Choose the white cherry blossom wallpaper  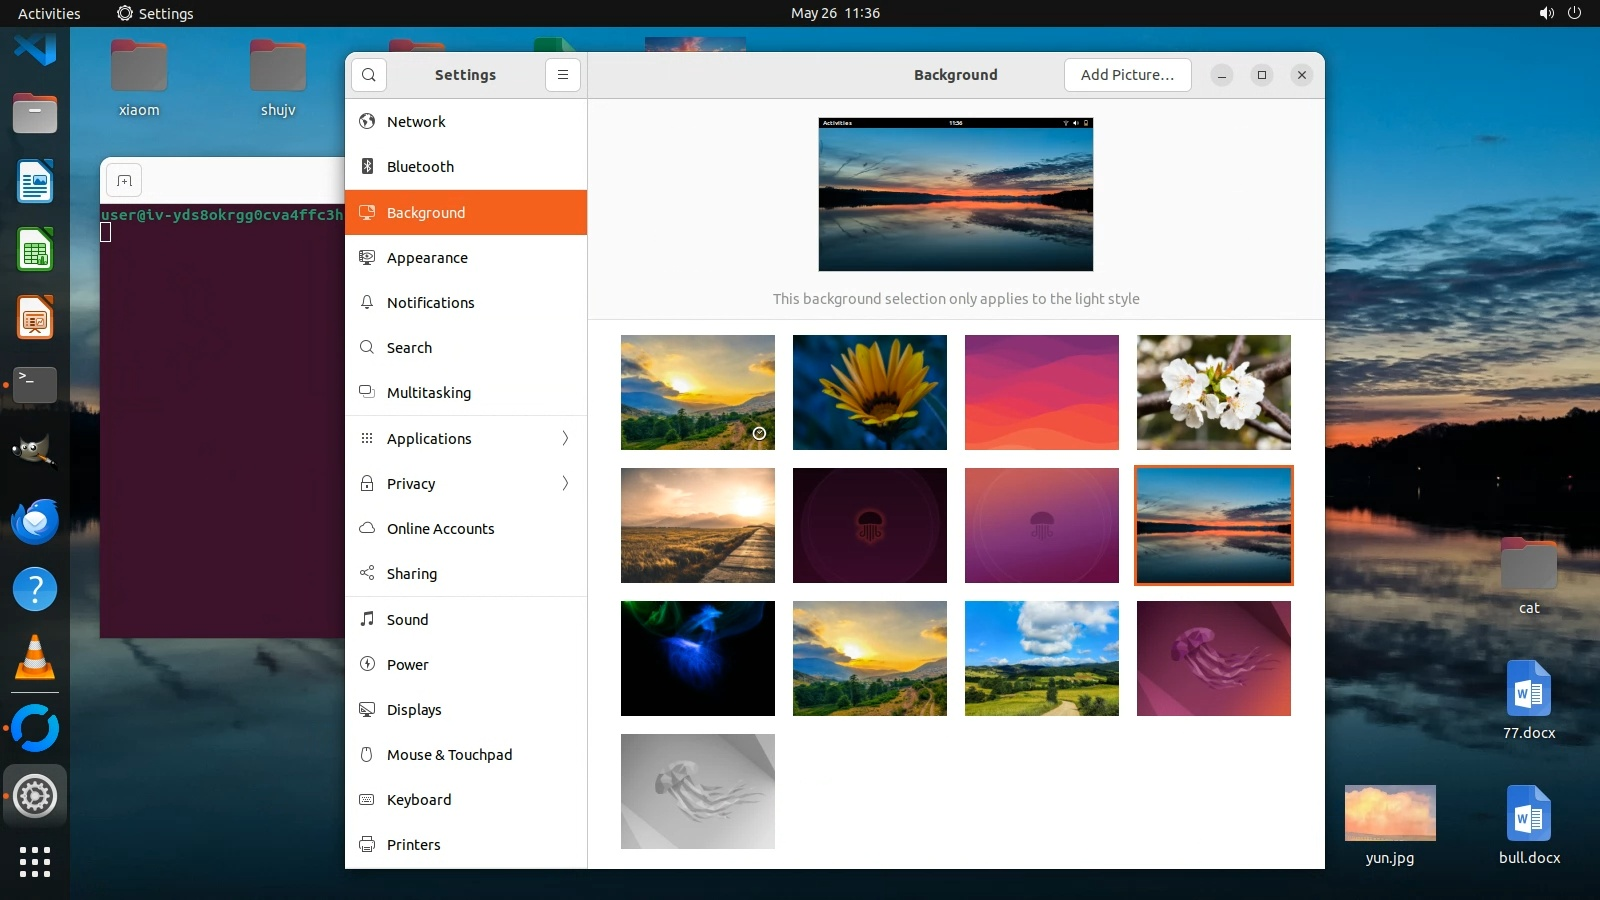point(1213,392)
